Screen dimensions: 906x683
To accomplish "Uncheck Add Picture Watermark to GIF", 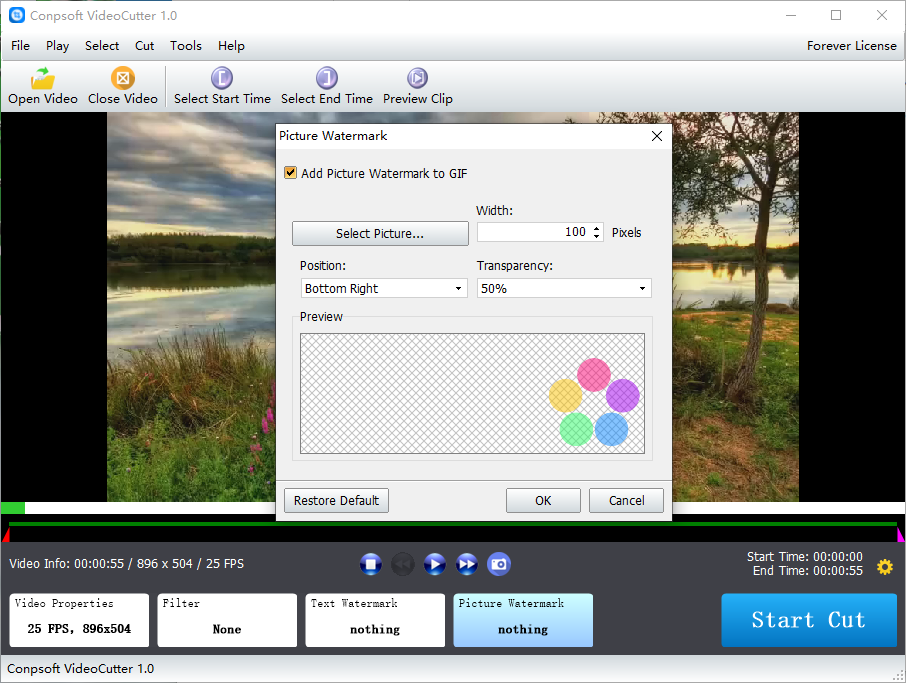I will pos(291,173).
